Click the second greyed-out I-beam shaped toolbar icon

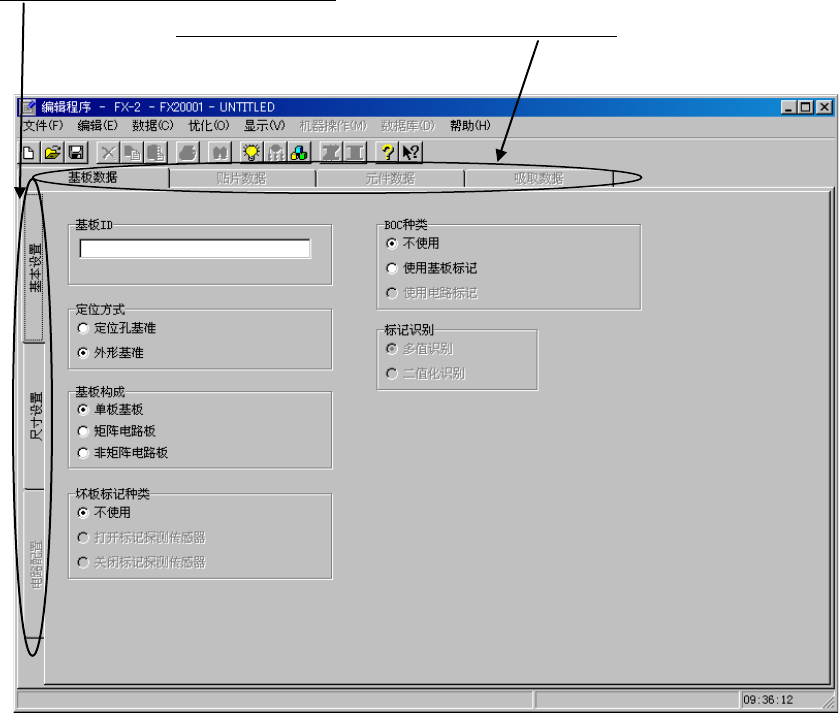[355, 153]
